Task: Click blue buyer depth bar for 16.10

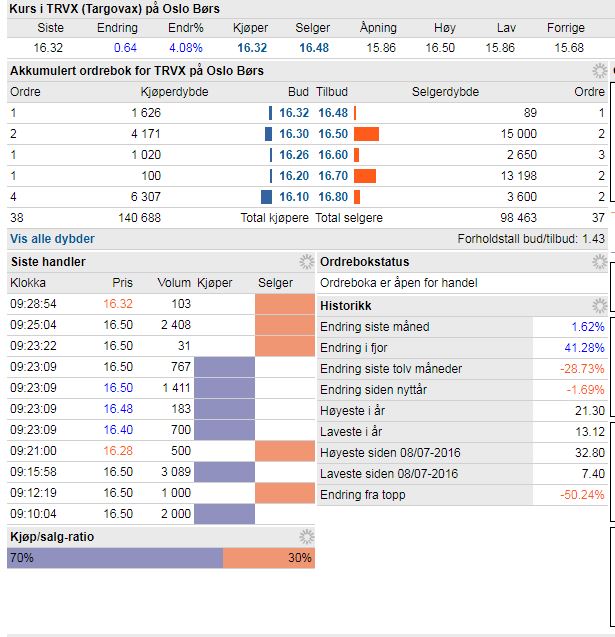Action: (x=266, y=197)
